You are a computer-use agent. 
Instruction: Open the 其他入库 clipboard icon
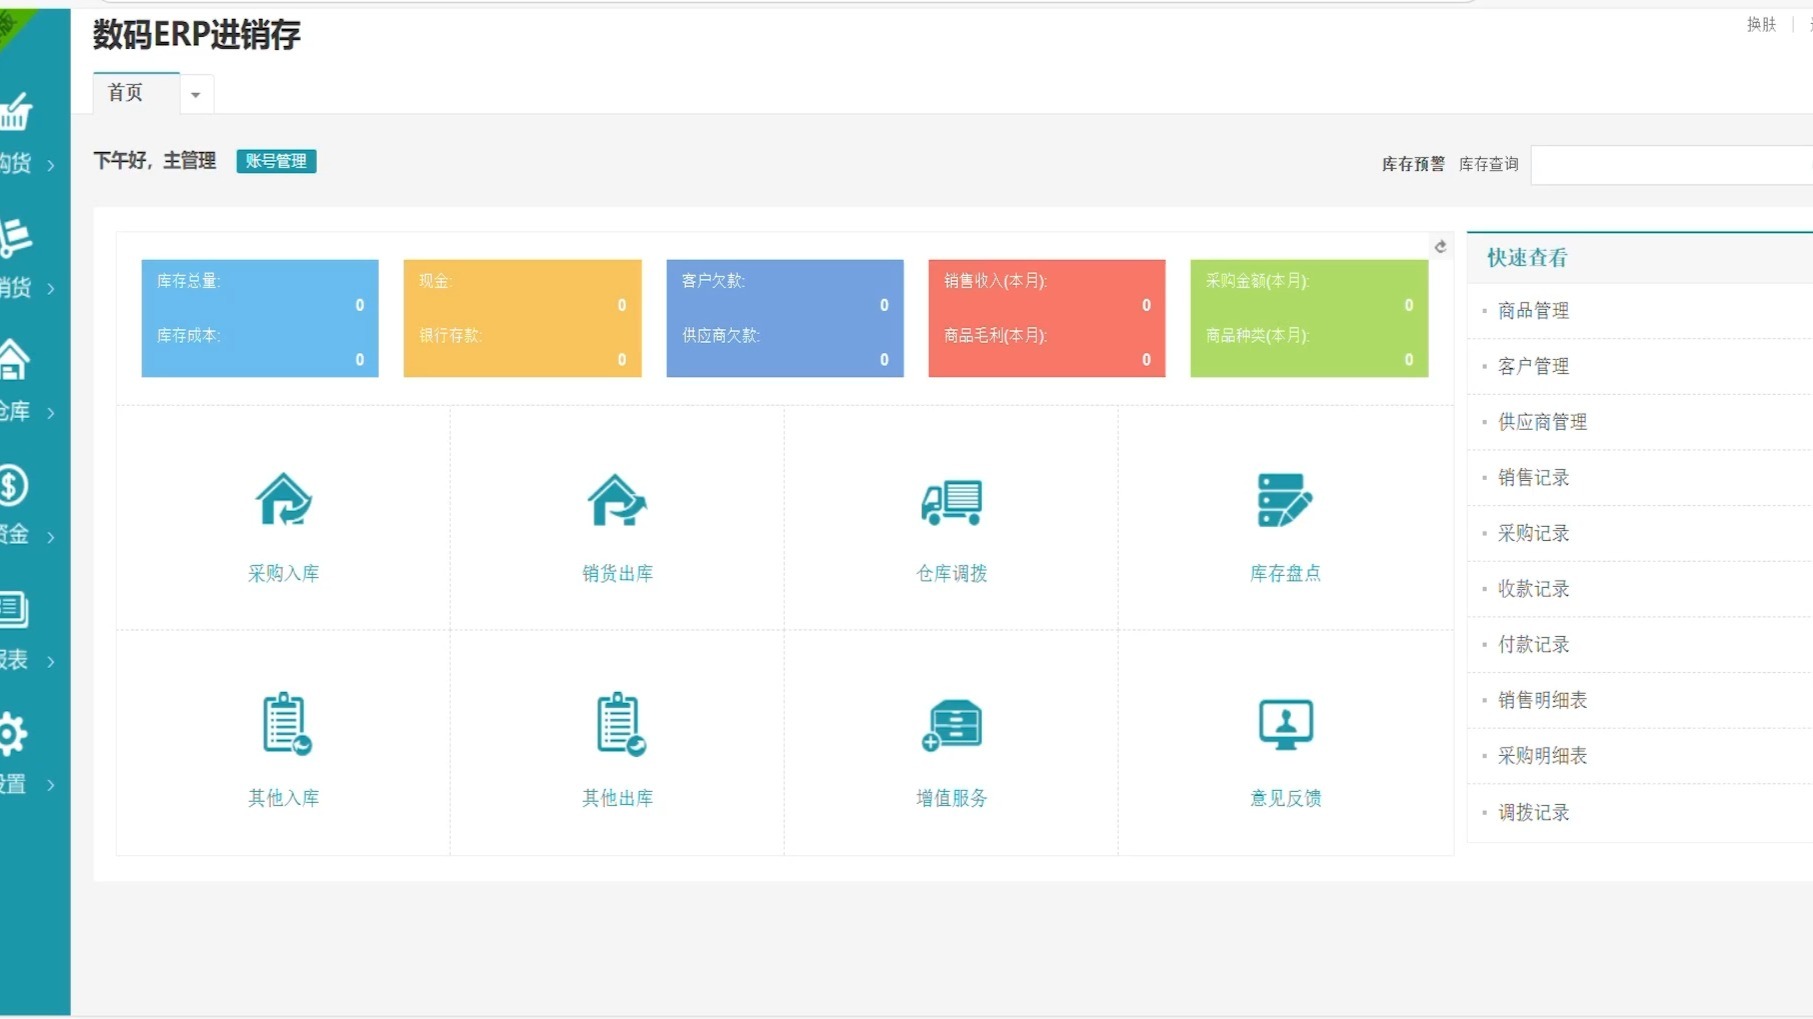click(x=287, y=723)
